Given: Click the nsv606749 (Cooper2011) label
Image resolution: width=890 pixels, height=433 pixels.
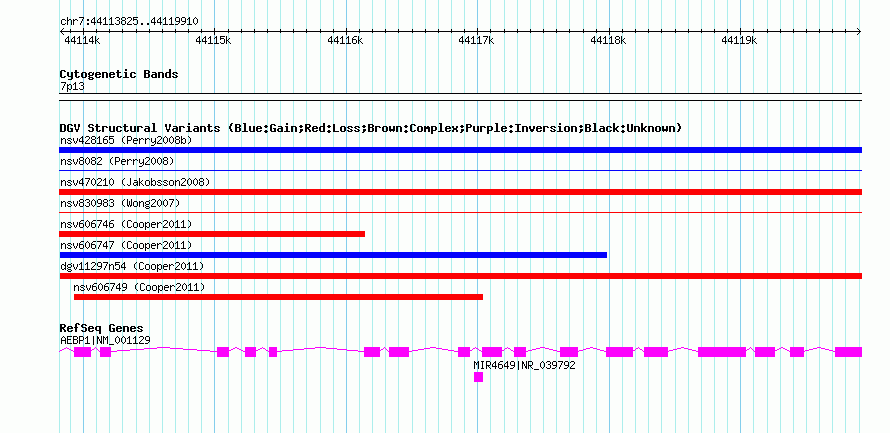Looking at the screenshot, I should tap(140, 287).
